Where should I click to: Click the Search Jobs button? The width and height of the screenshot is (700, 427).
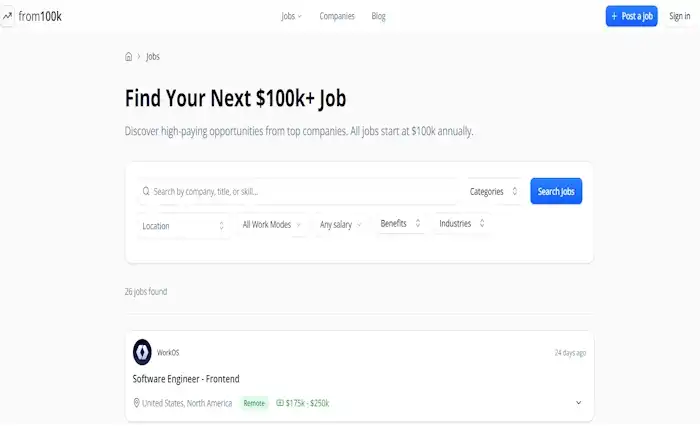[556, 191]
